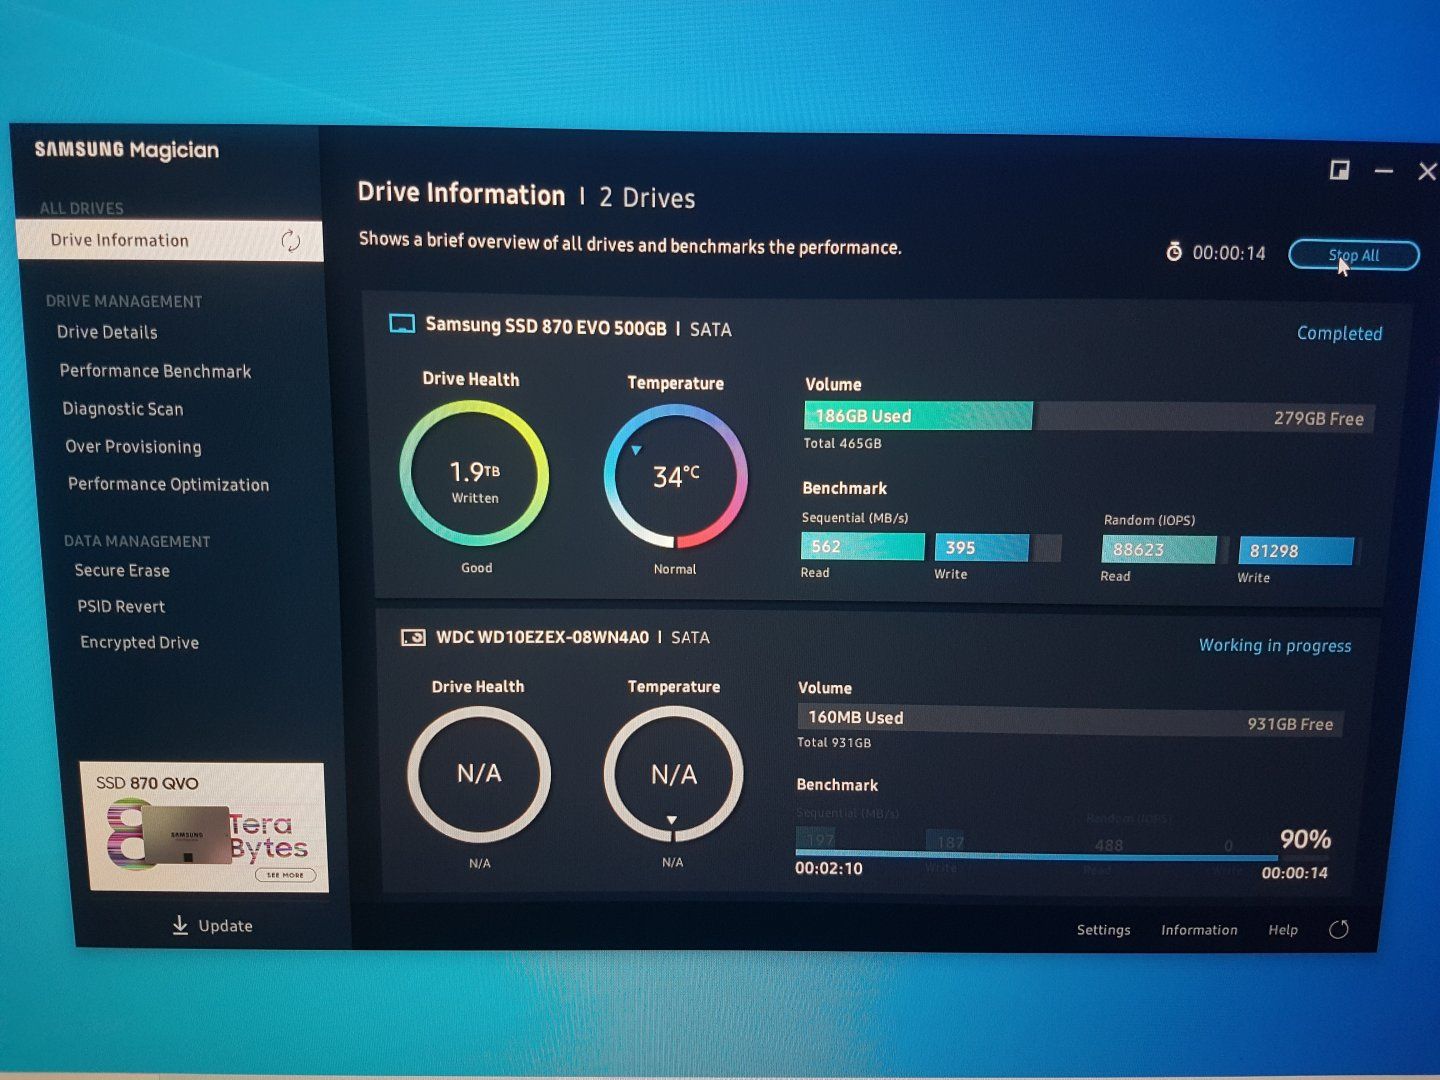Viewport: 1440px width, 1080px height.
Task: Open Drive Details page
Action: (x=107, y=332)
